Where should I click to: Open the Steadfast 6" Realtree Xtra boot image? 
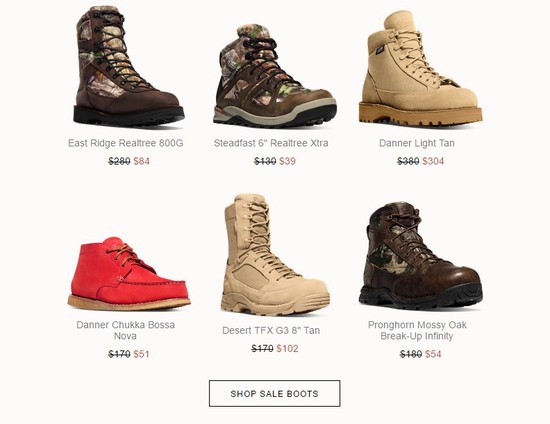click(x=275, y=75)
